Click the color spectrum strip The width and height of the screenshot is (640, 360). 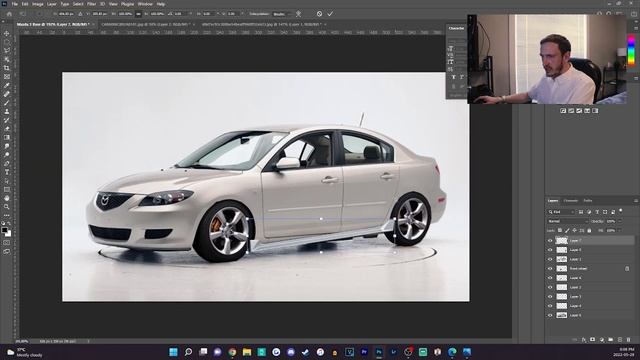[x=631, y=50]
